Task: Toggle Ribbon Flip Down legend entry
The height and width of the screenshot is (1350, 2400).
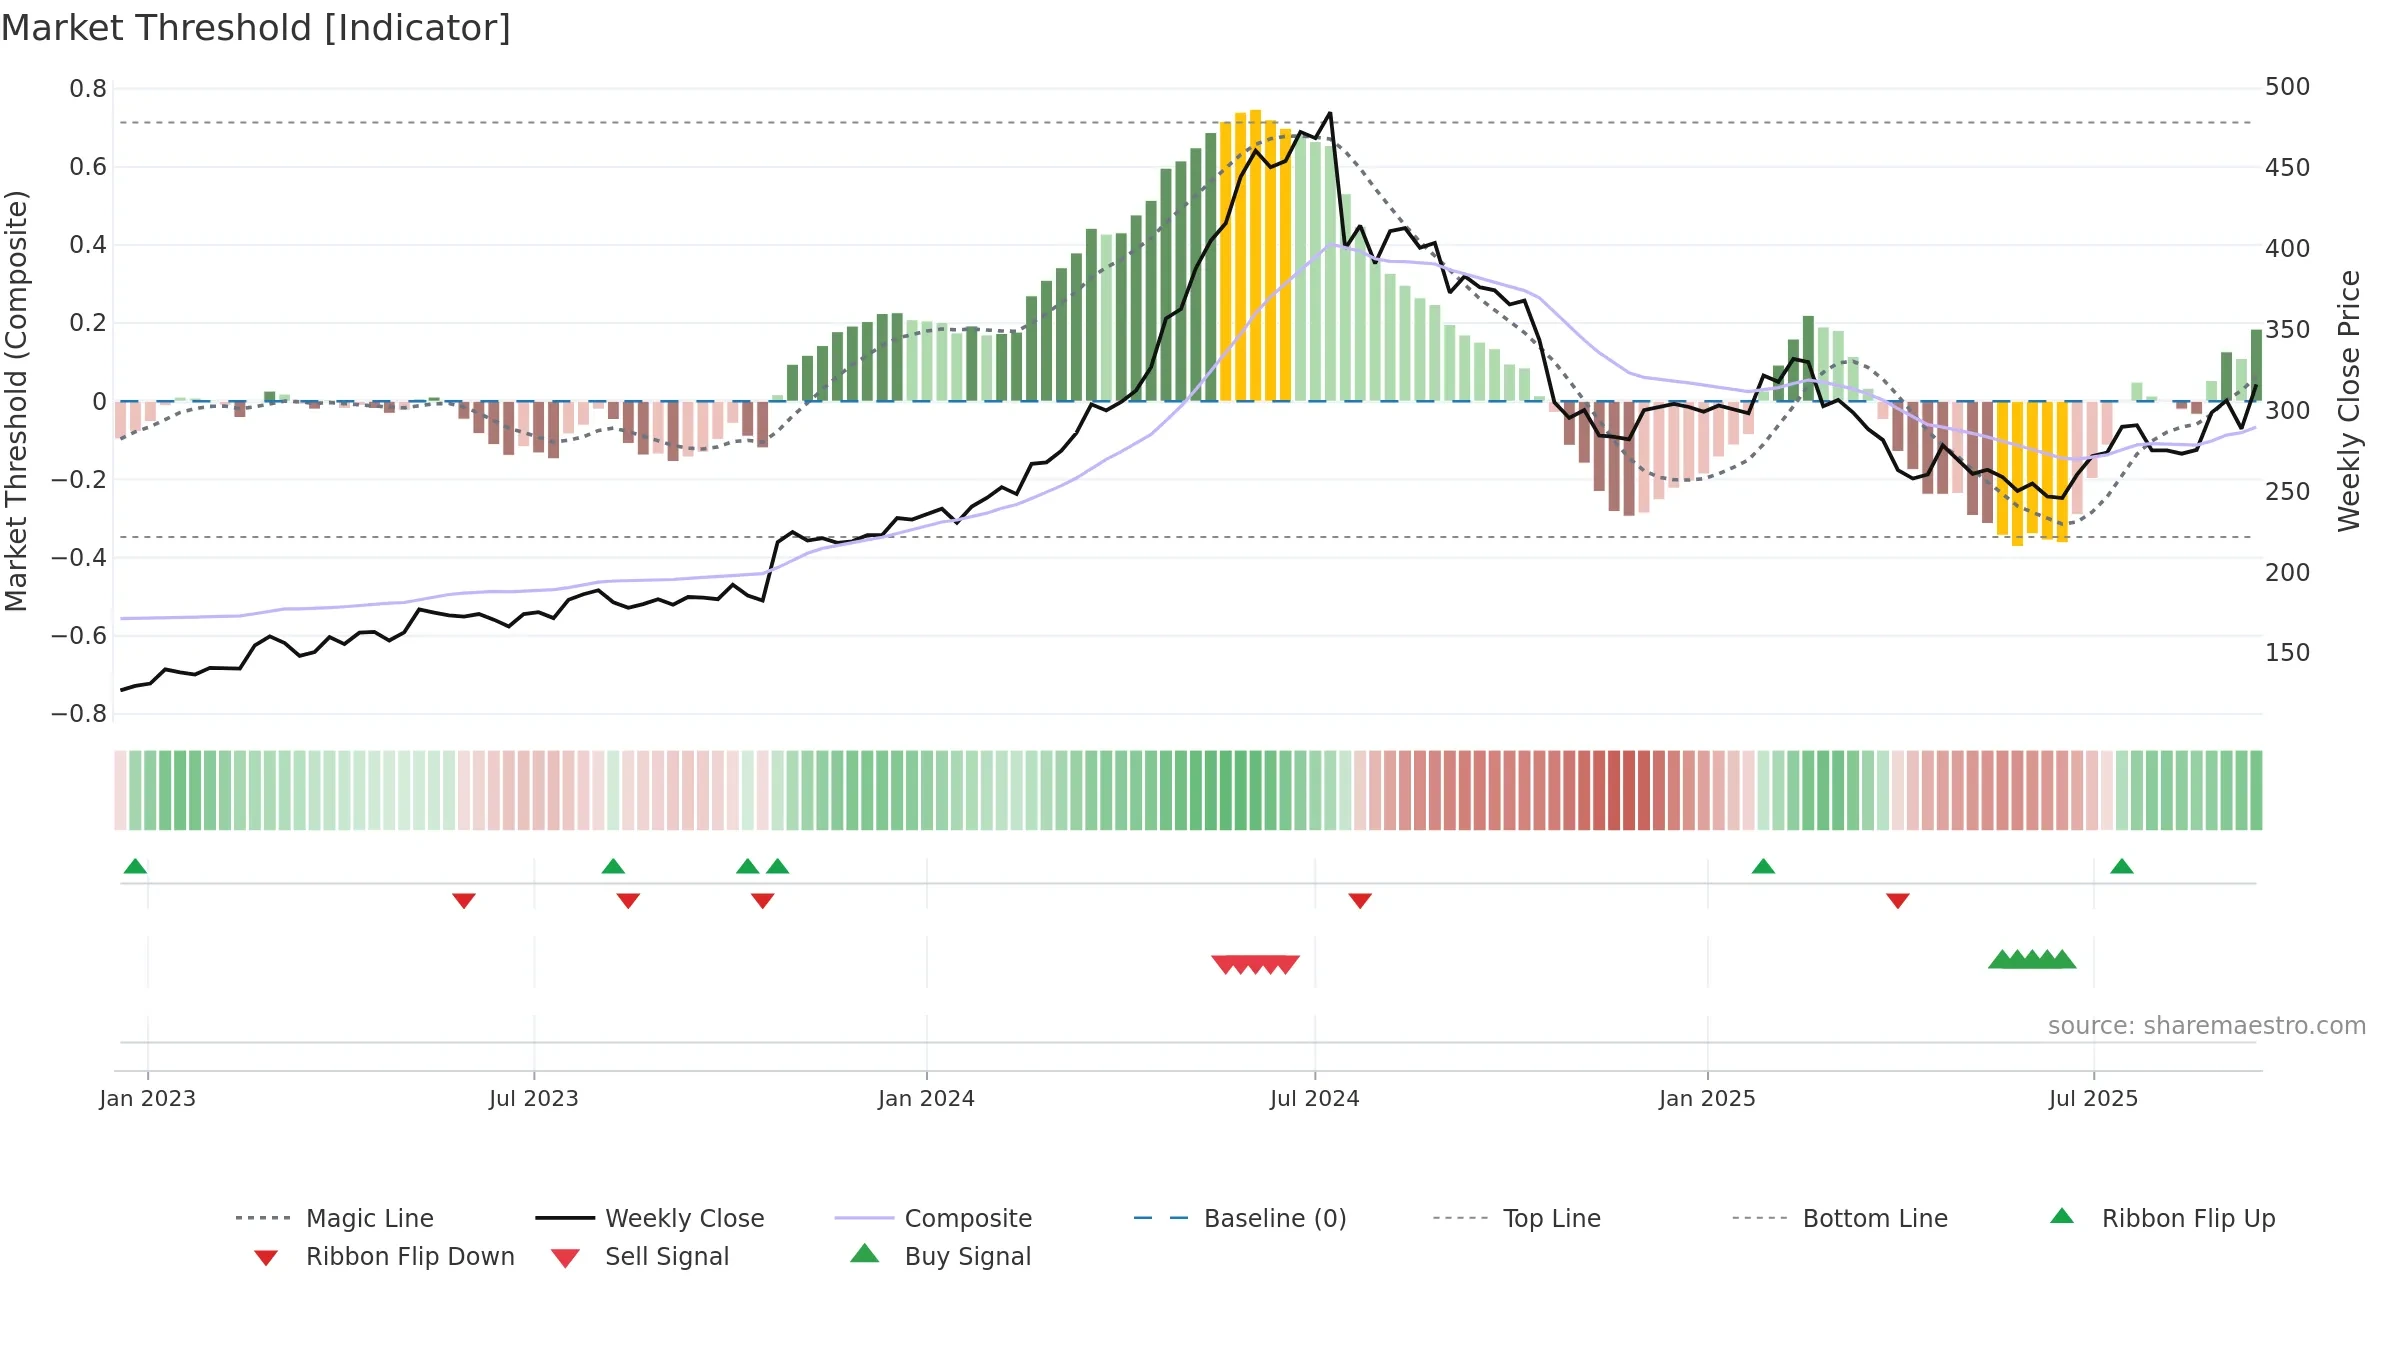Action: click(384, 1256)
